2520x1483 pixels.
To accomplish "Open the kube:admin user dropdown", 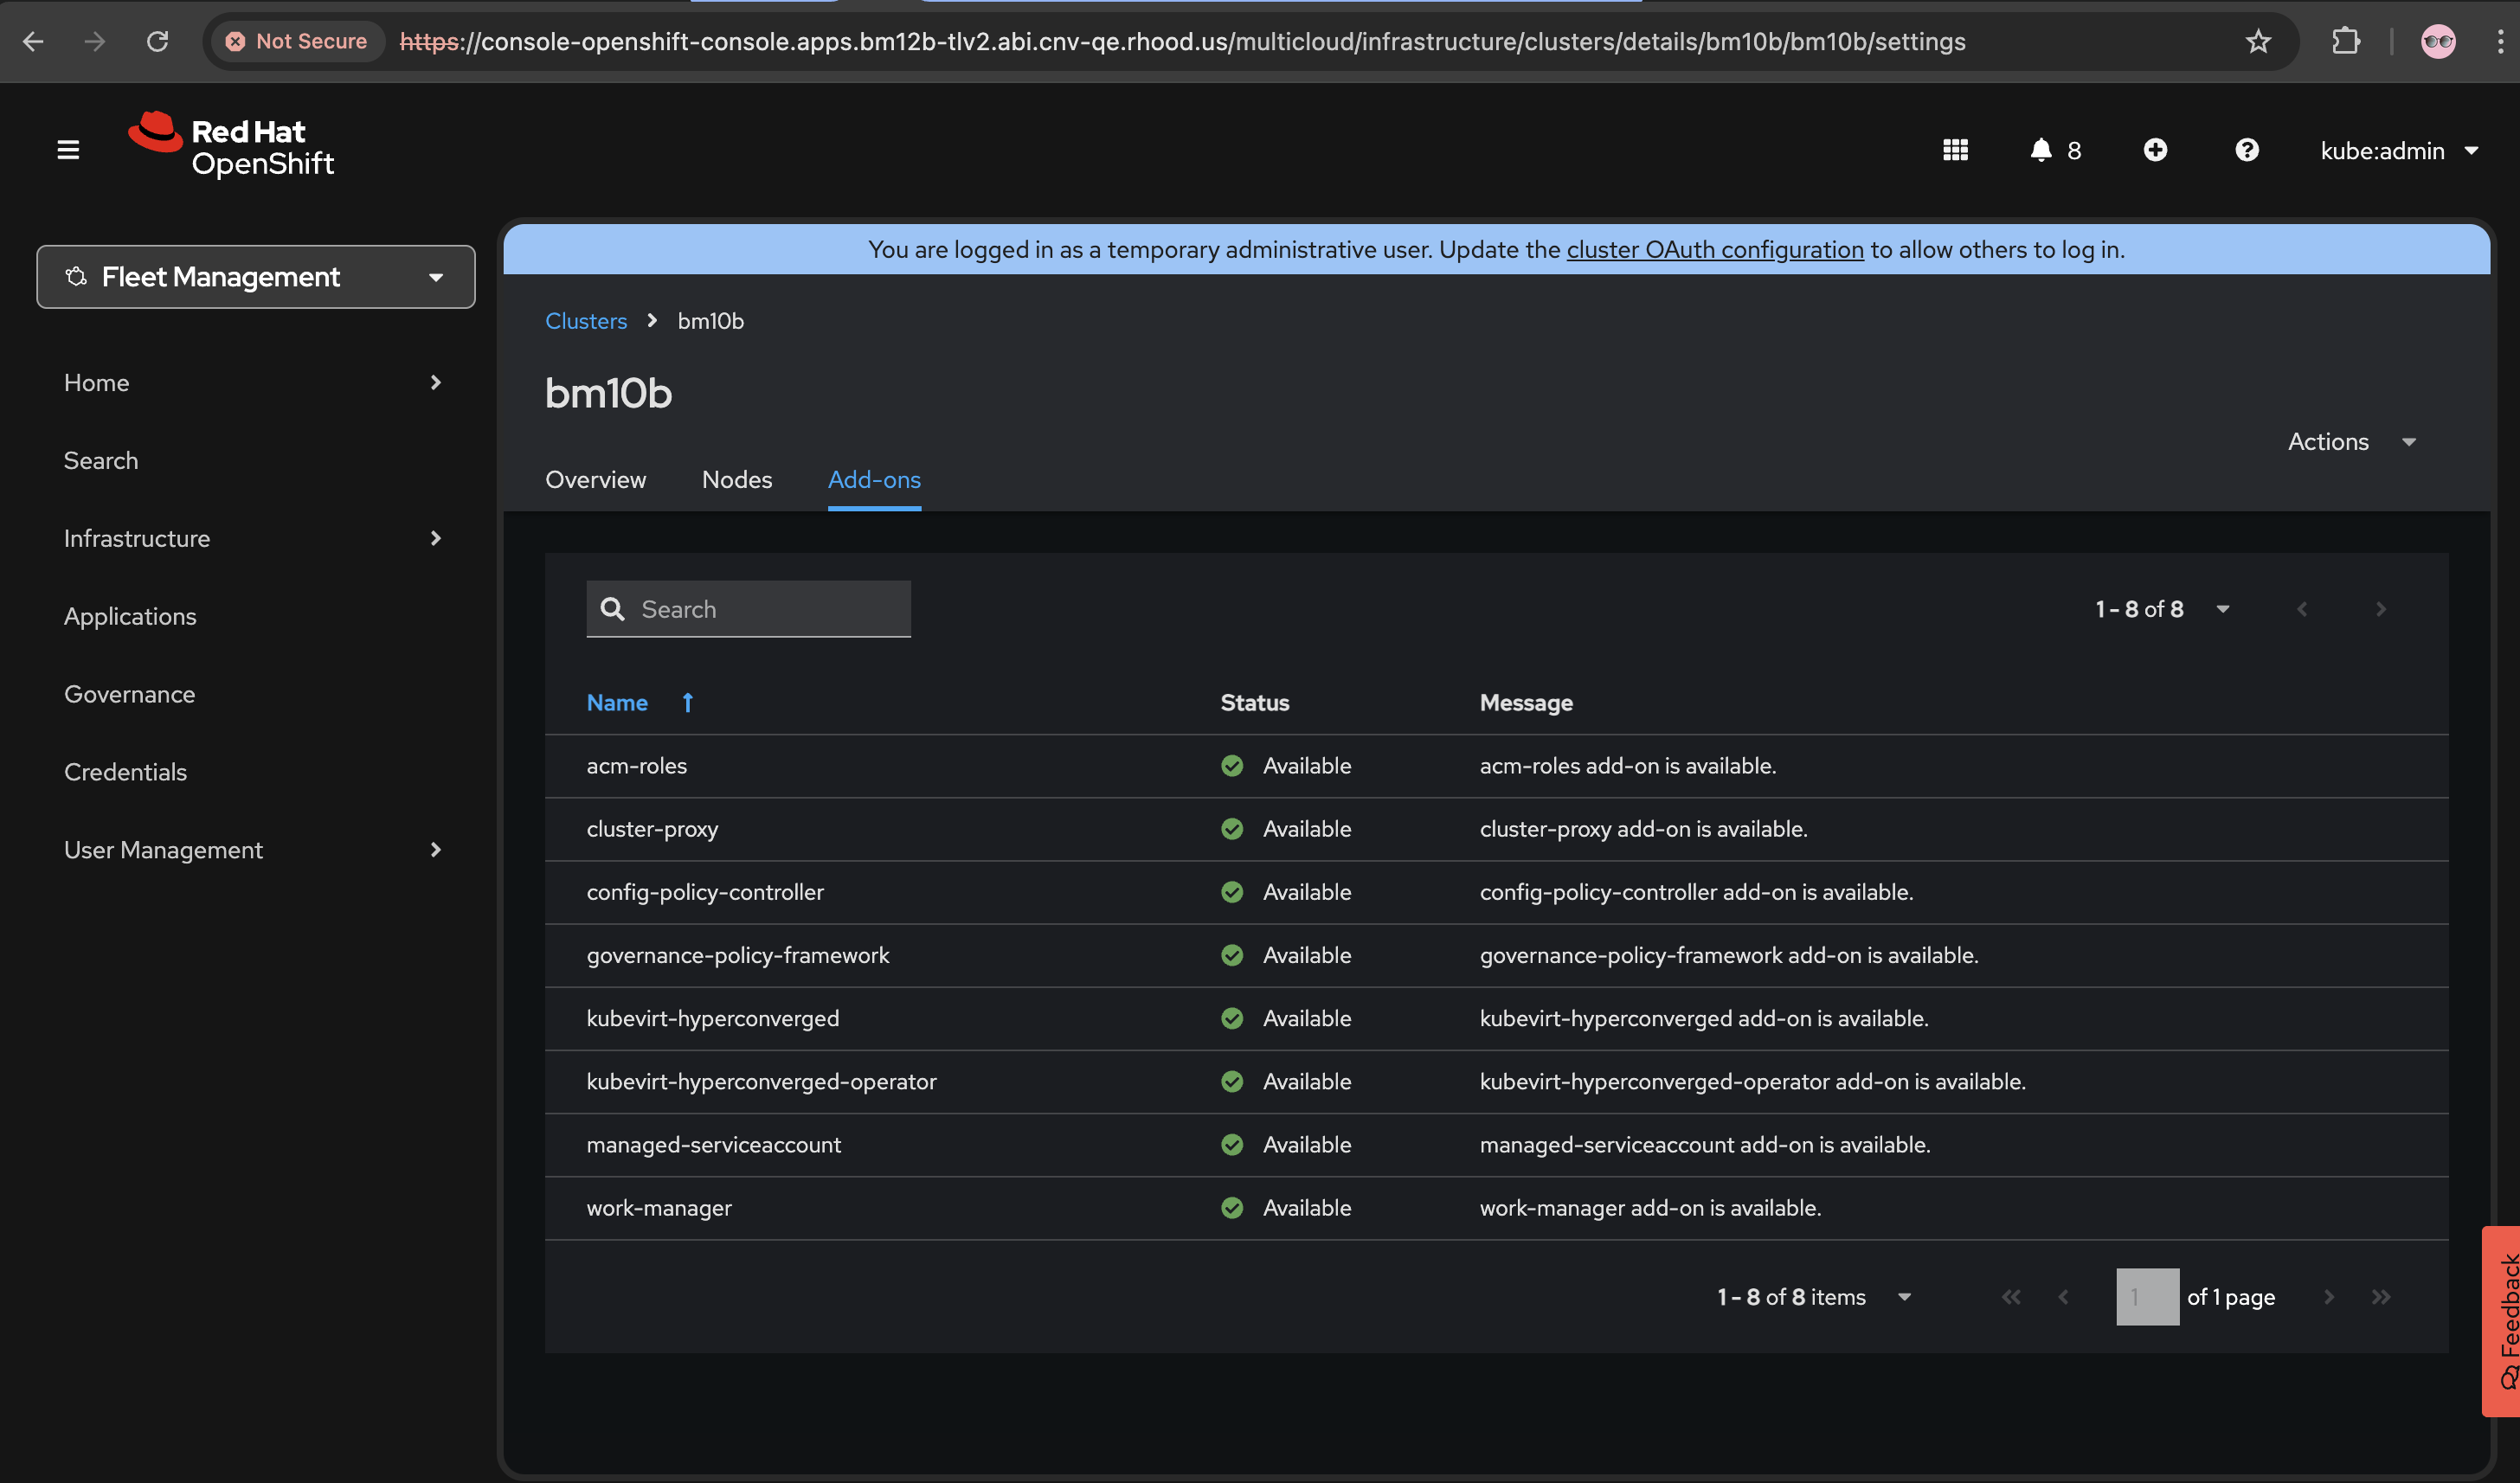I will coord(2398,151).
